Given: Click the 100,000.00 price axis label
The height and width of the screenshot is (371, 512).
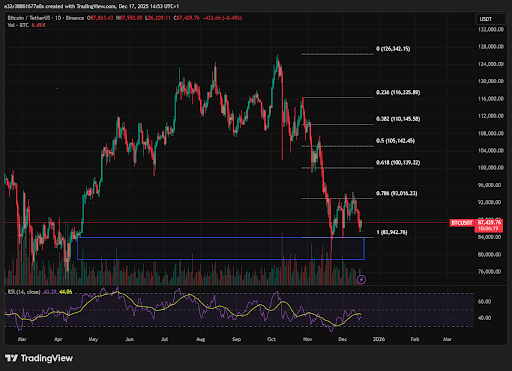Looking at the screenshot, I should click(491, 168).
